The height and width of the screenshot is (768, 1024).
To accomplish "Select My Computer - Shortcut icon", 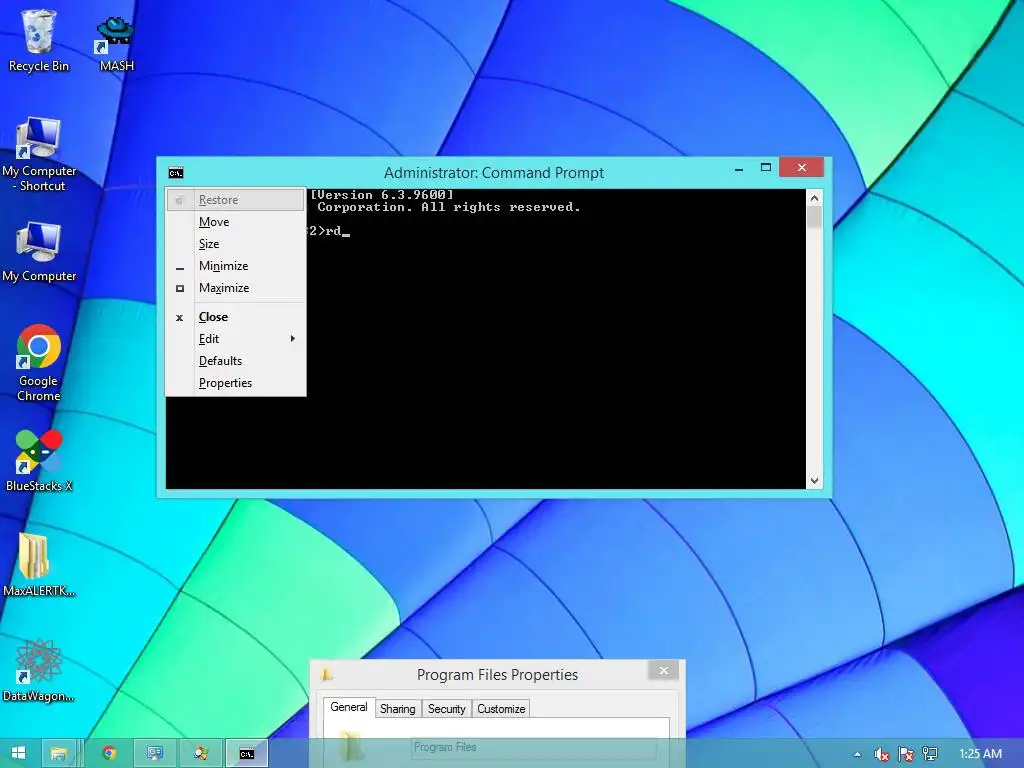I will (x=39, y=154).
